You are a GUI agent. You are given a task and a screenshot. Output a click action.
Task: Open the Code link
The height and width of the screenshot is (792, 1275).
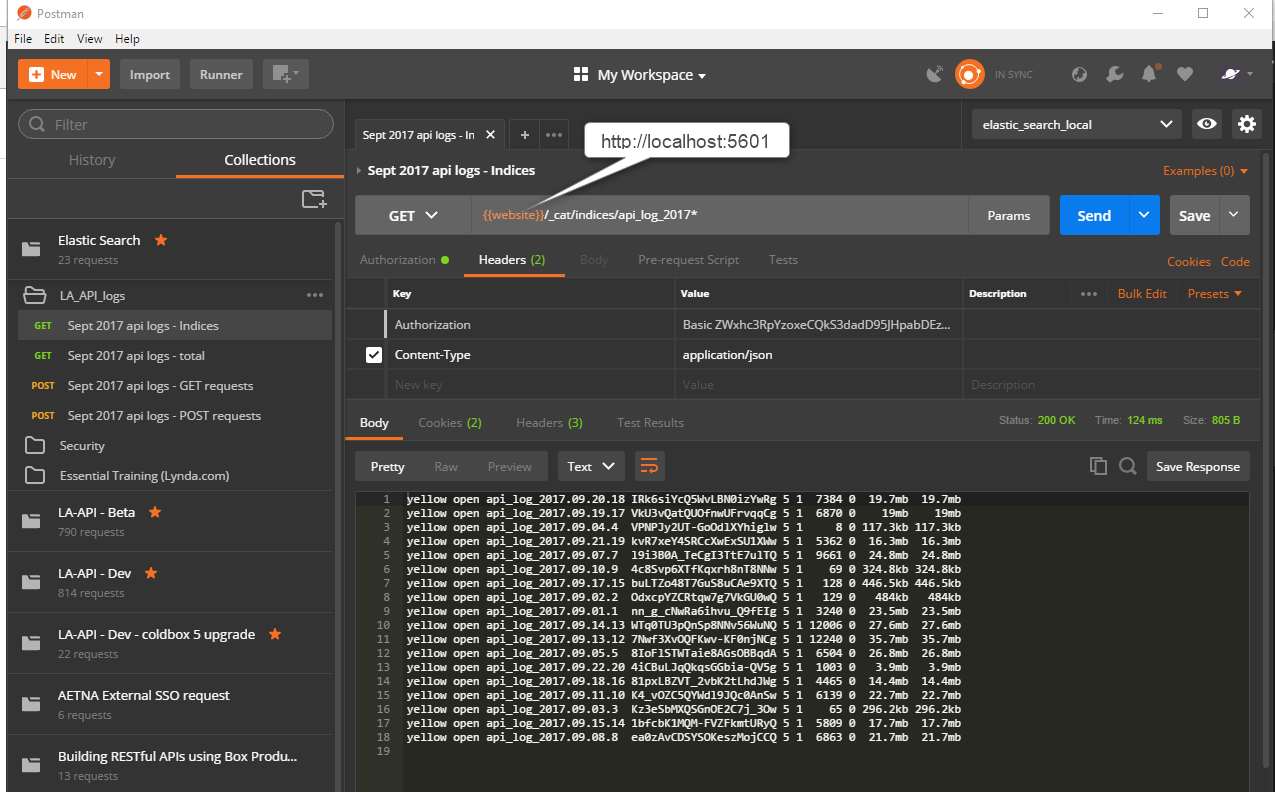1235,261
